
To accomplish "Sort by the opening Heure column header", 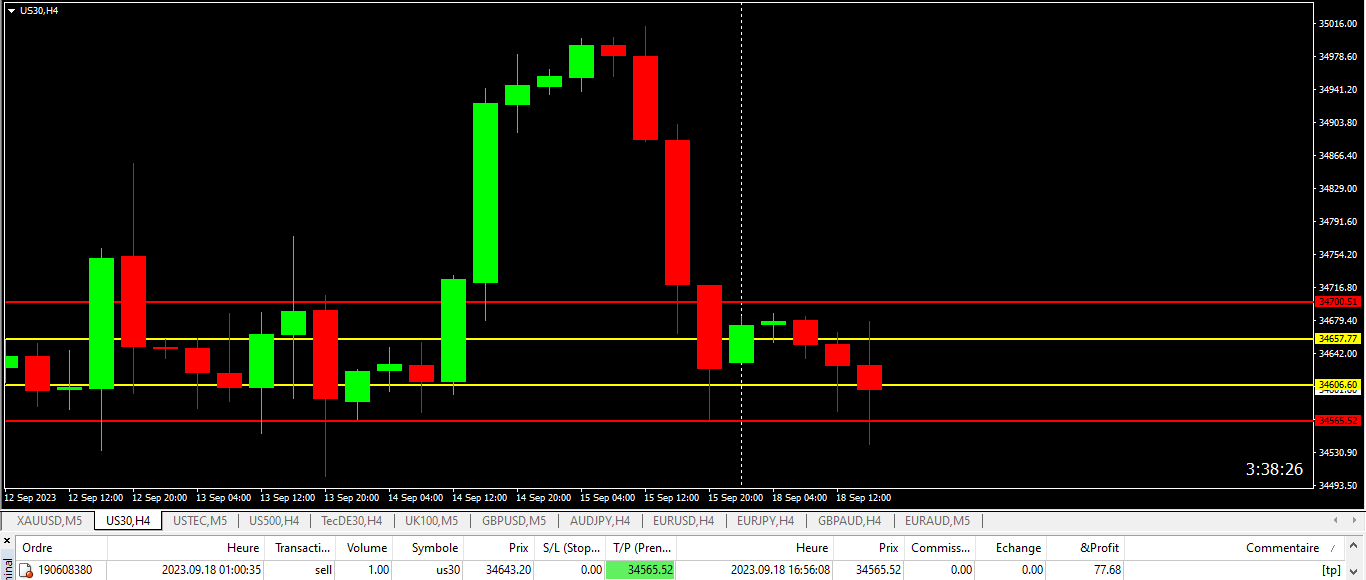I will (x=185, y=548).
